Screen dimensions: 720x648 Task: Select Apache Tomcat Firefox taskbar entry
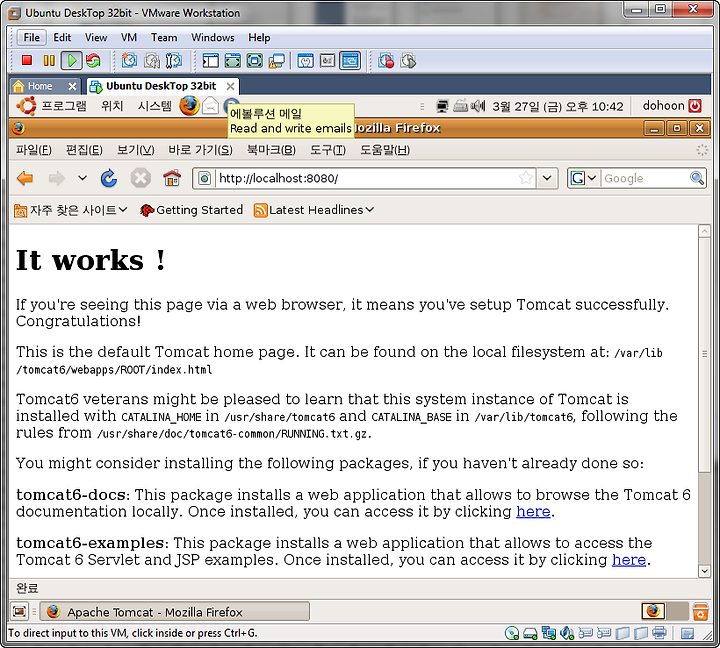(174, 612)
